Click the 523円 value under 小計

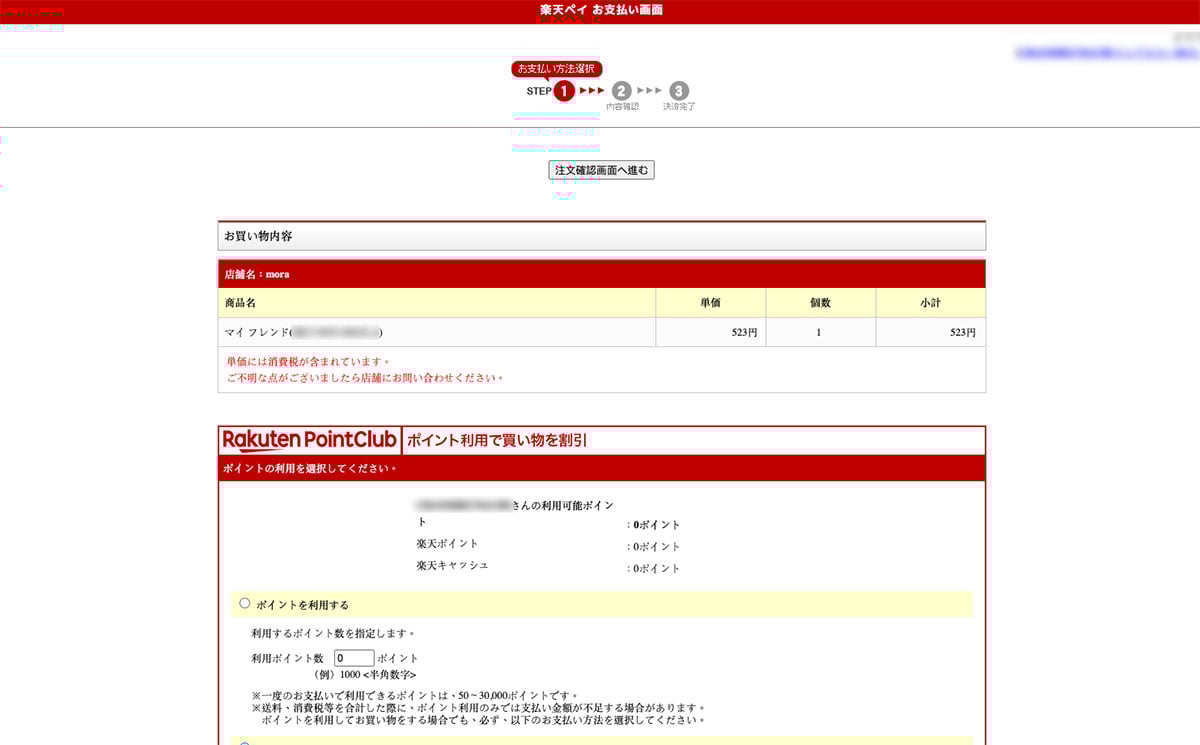(963, 332)
